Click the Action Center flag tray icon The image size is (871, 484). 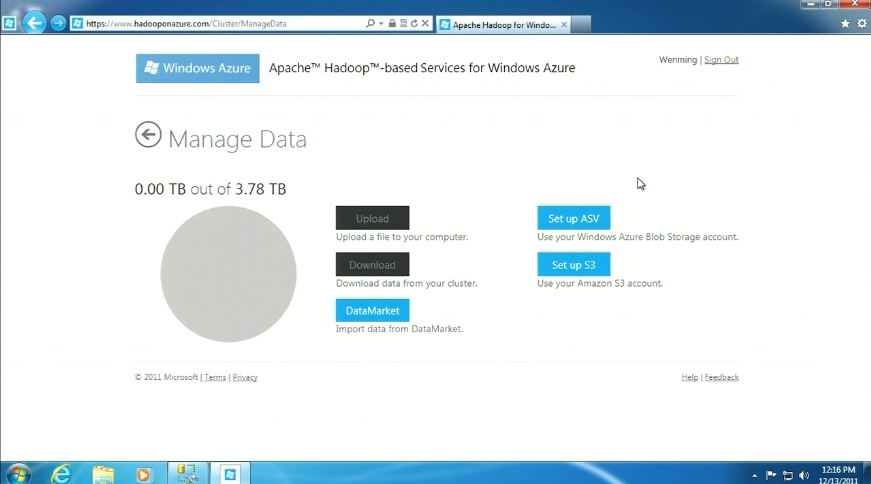point(770,475)
